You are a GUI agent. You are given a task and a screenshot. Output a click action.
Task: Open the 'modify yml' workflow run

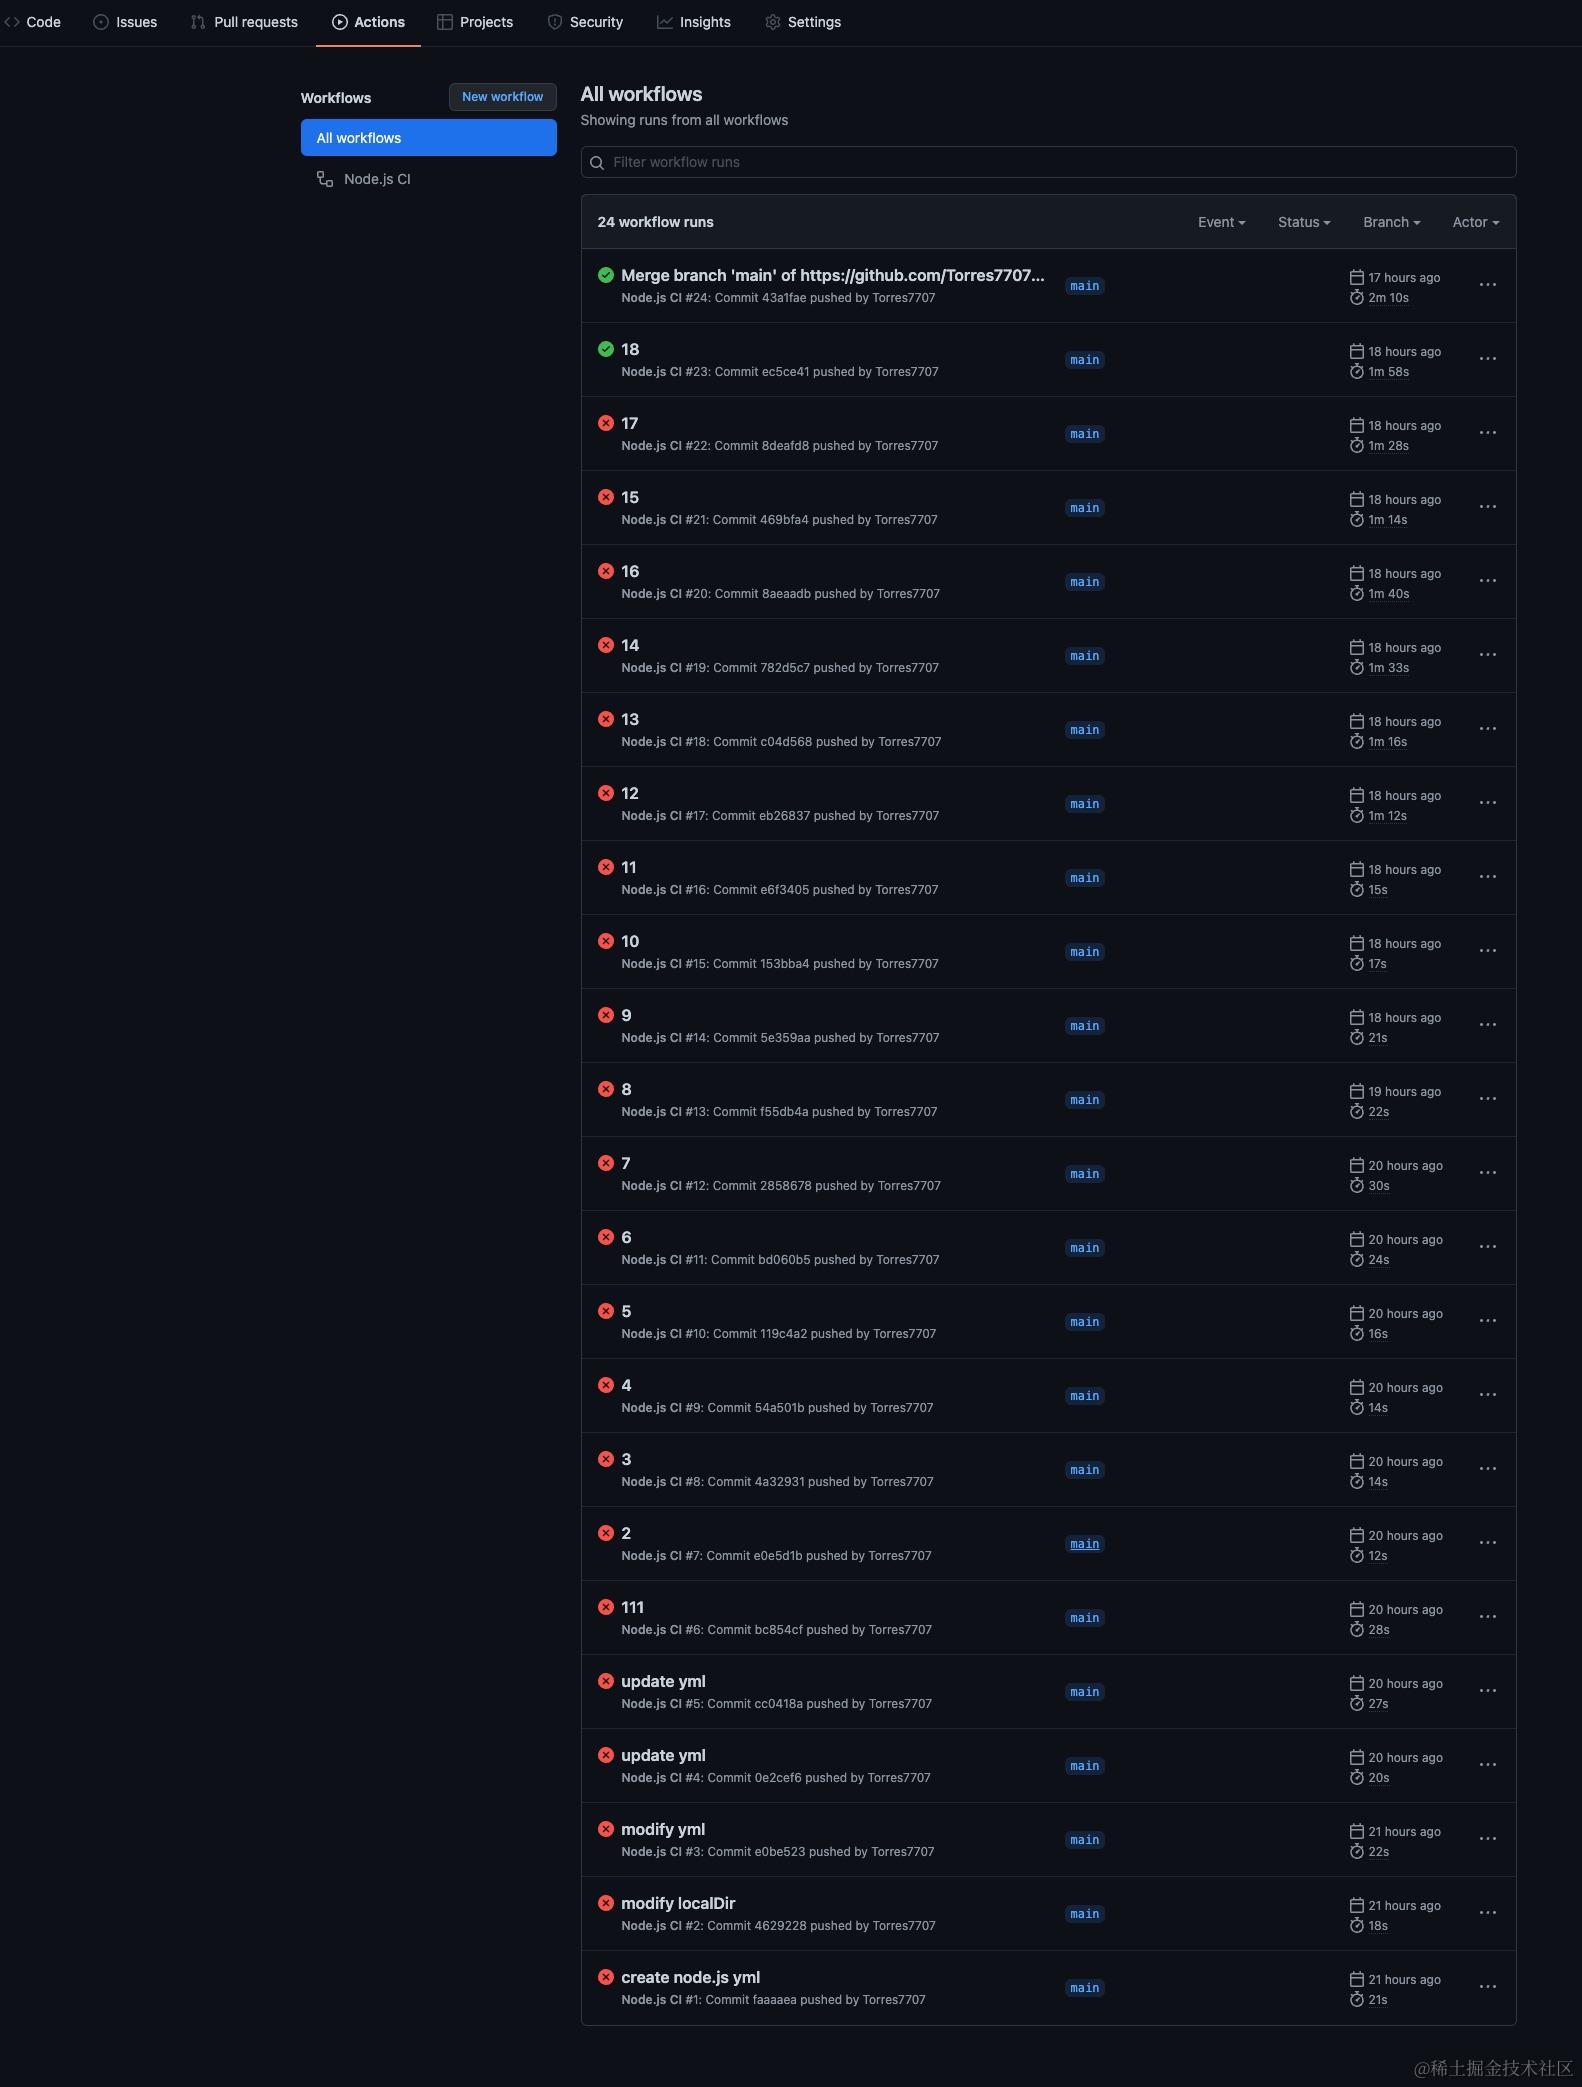click(x=663, y=1829)
